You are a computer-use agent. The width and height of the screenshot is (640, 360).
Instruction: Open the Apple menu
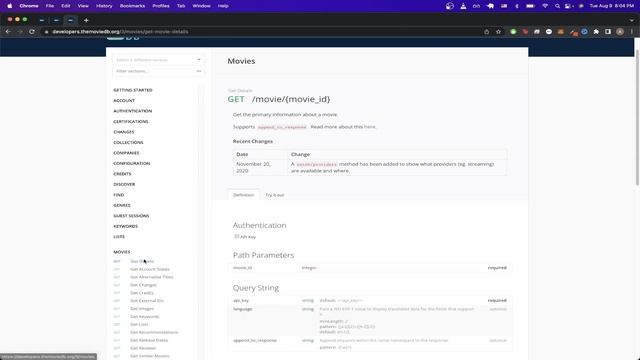[9, 6]
